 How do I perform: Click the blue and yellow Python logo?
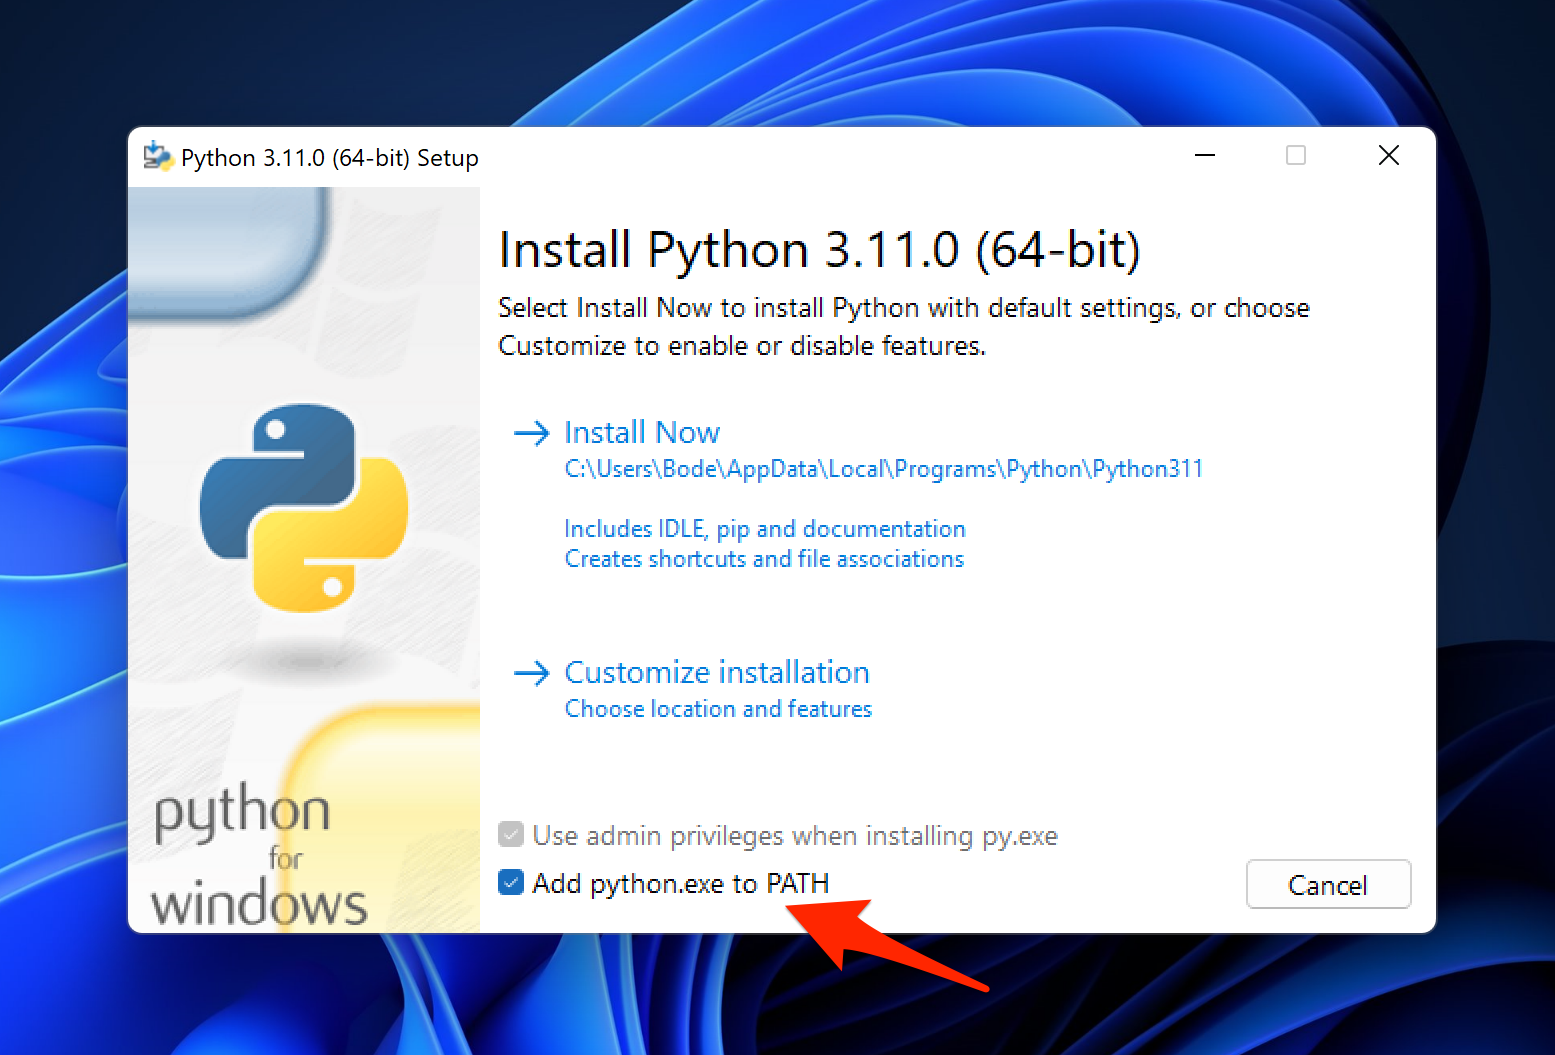[304, 508]
